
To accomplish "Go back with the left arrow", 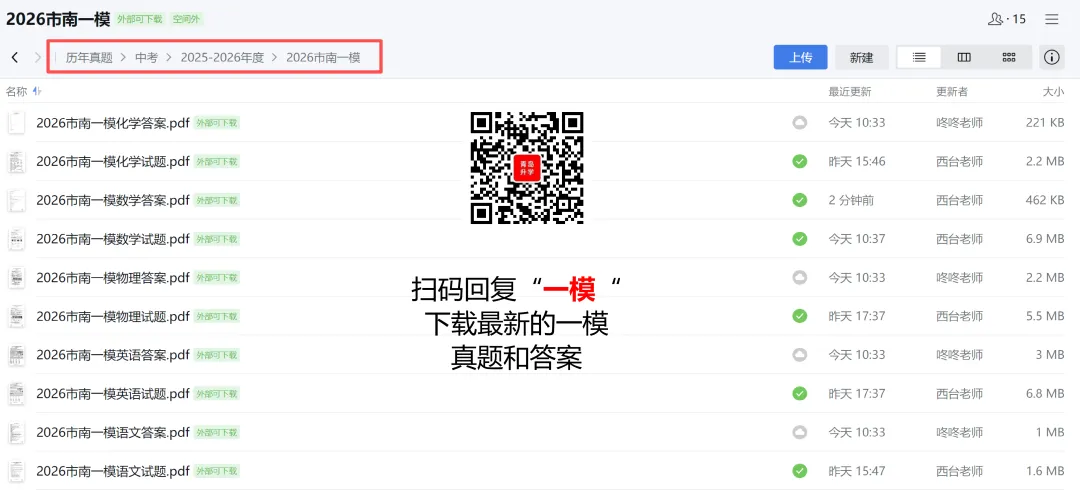I will (x=15, y=57).
